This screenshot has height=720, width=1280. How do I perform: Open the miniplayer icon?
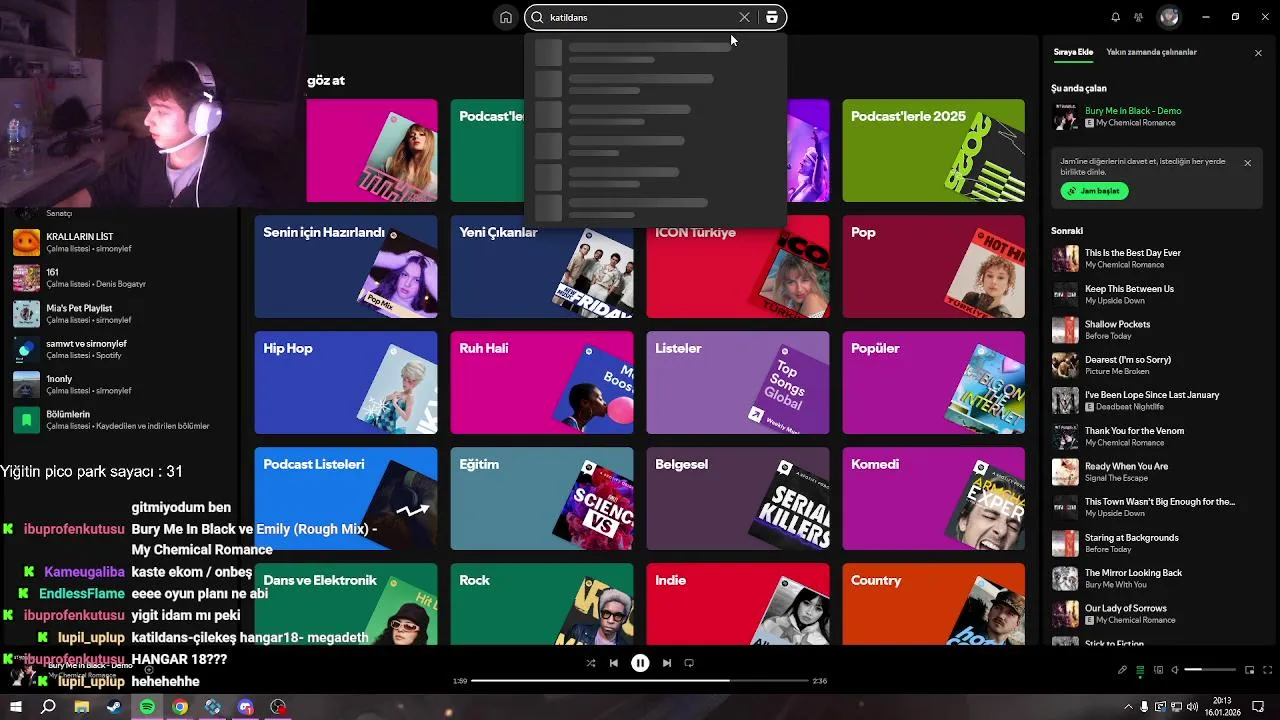pyautogui.click(x=1250, y=670)
